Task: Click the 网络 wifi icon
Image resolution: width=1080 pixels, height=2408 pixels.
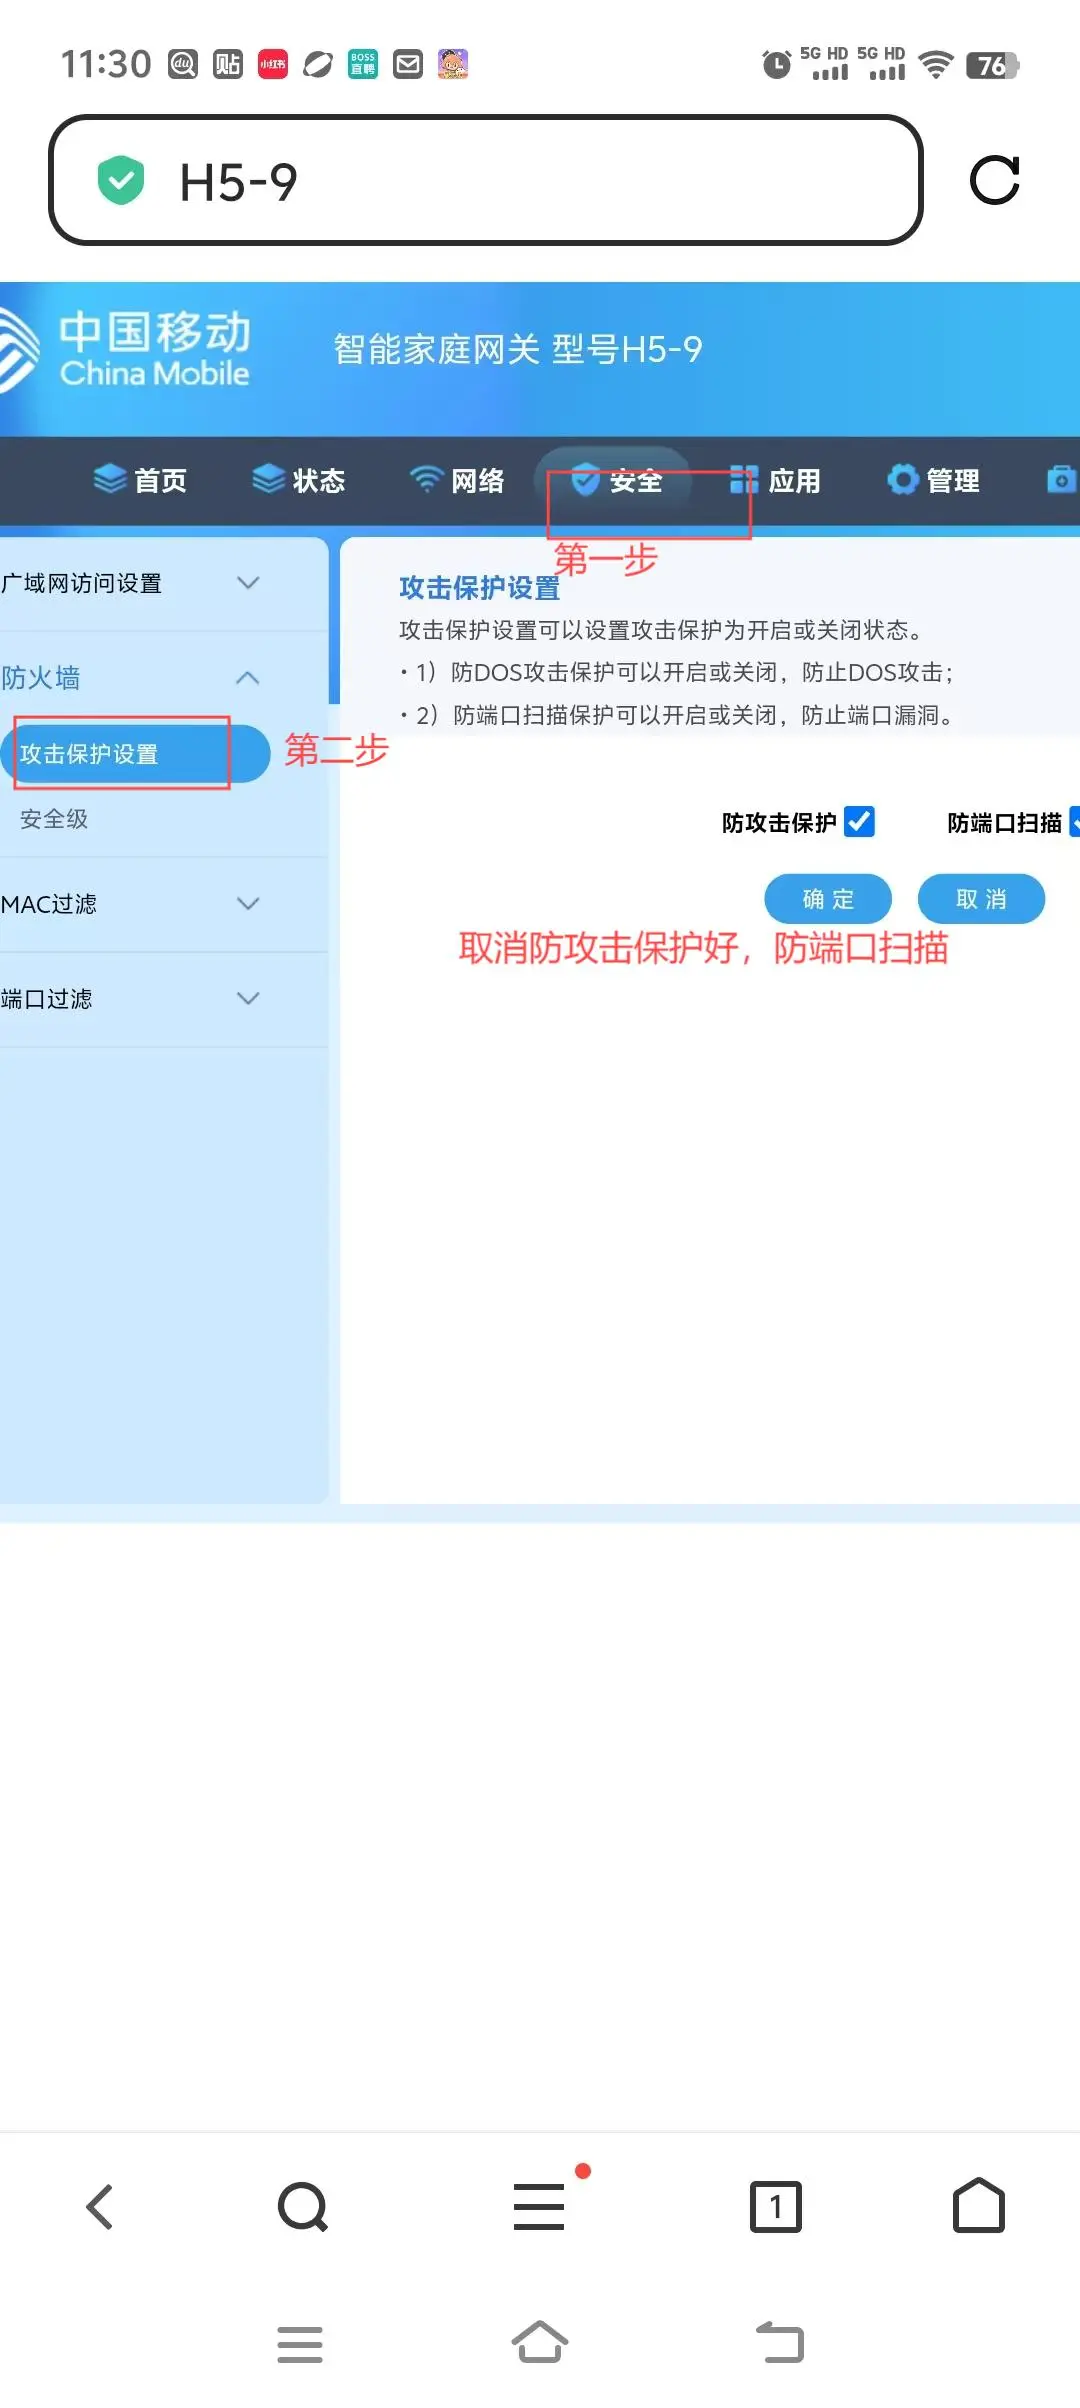Action: coord(426,479)
